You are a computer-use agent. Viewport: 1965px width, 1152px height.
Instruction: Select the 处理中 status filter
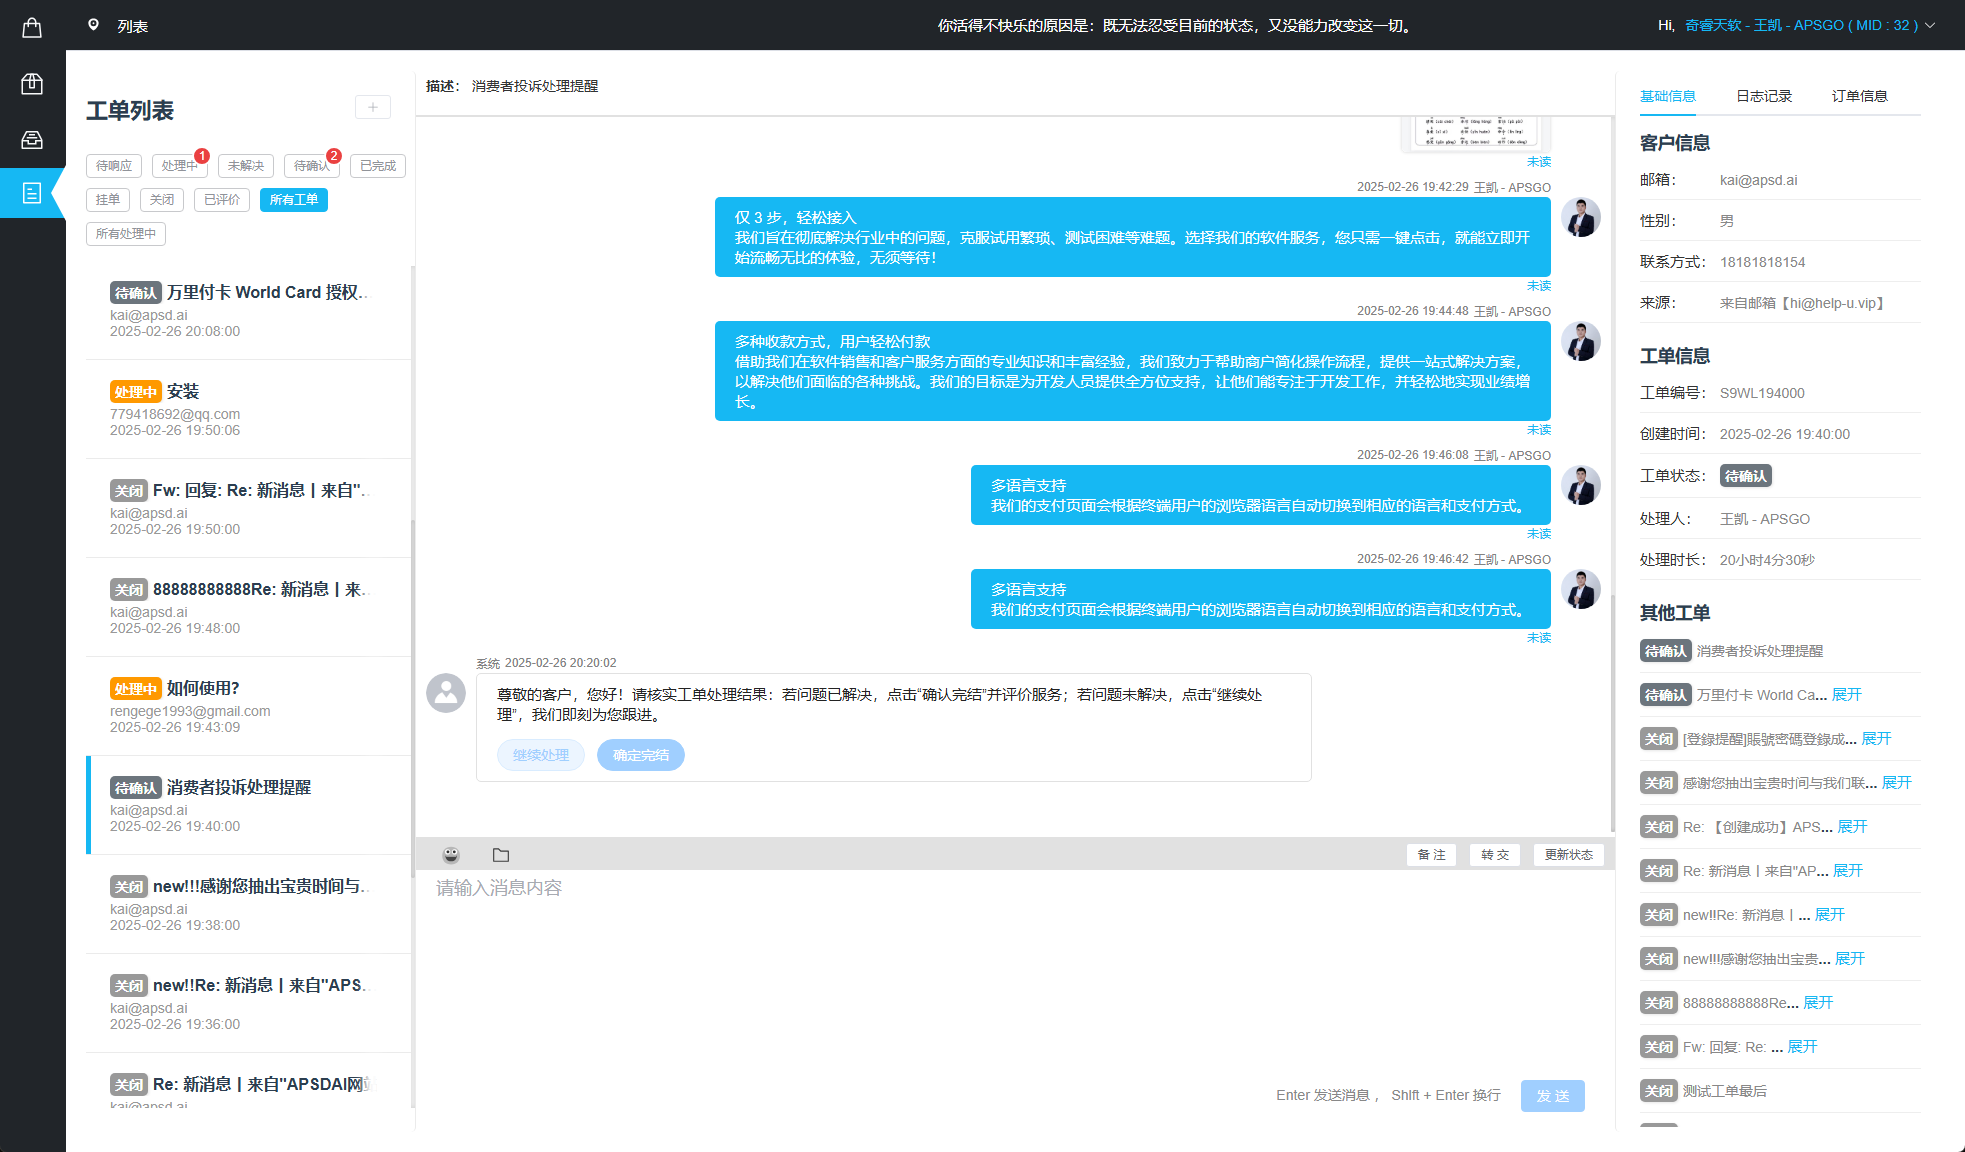[x=179, y=165]
